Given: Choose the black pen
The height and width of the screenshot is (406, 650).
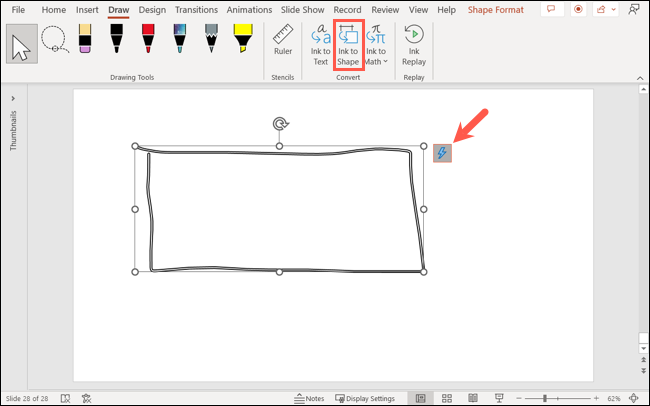Looking at the screenshot, I should 116,38.
